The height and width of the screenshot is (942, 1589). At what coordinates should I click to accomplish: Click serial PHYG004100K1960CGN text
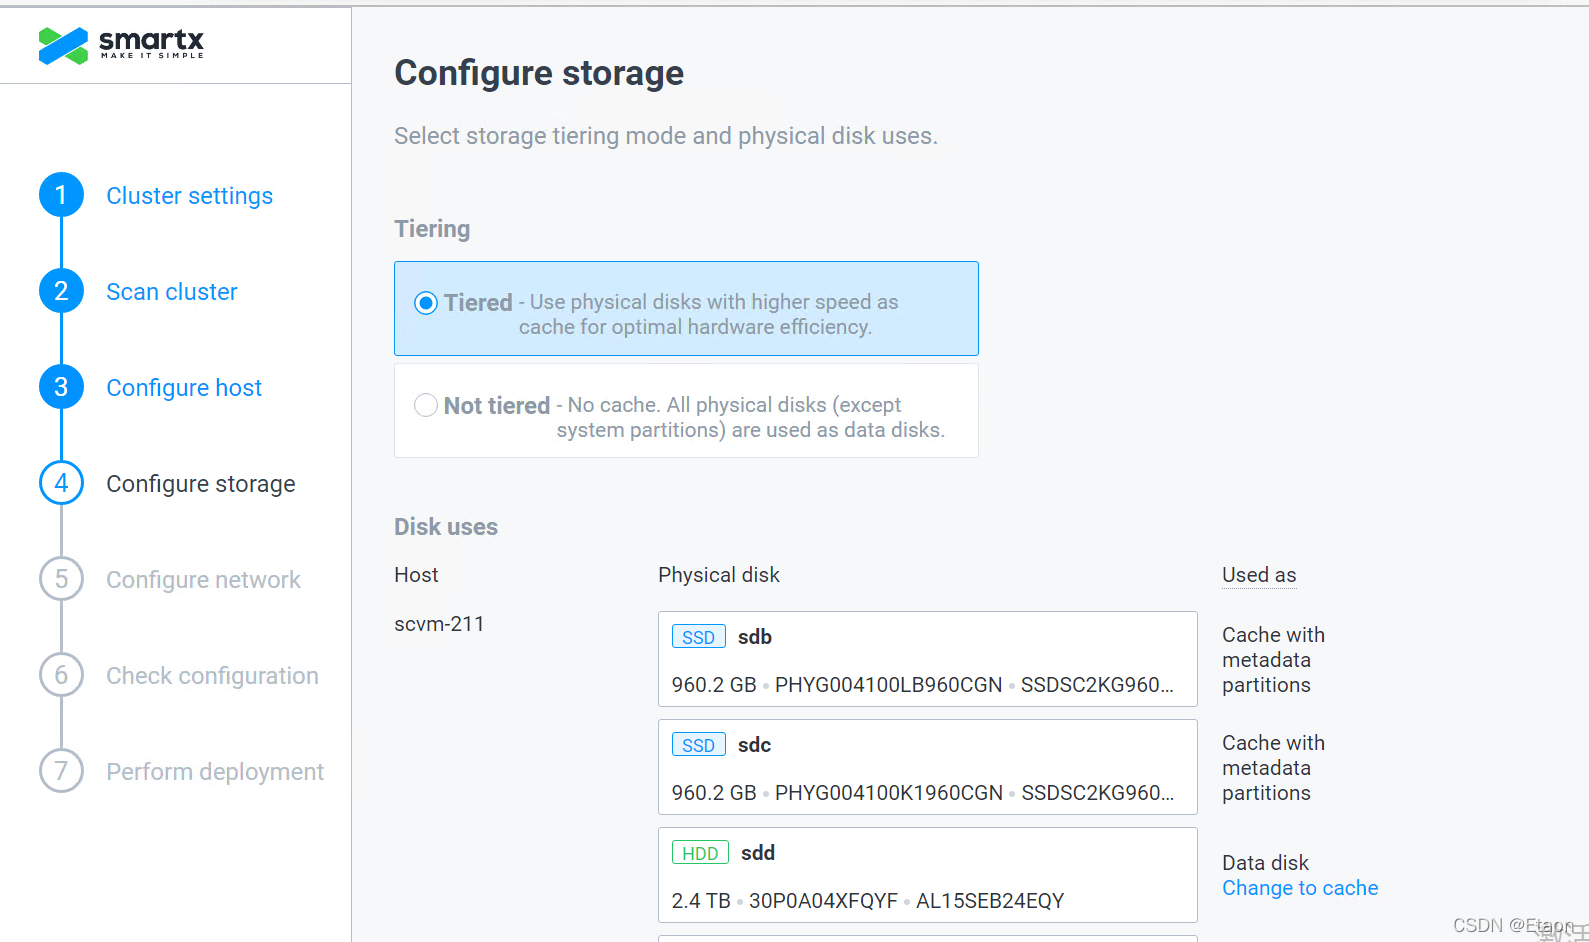(888, 793)
